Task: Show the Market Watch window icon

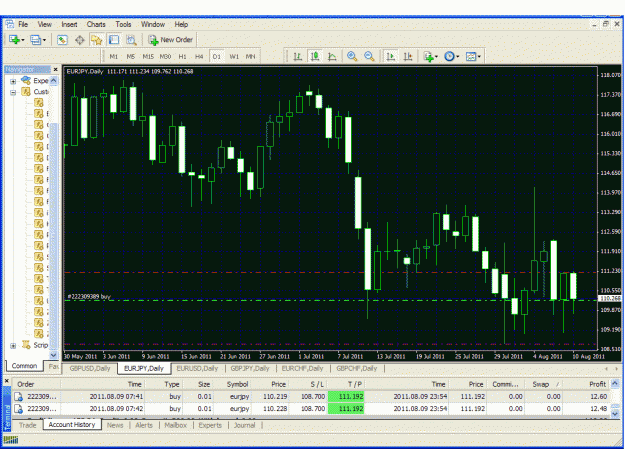Action: (62, 40)
